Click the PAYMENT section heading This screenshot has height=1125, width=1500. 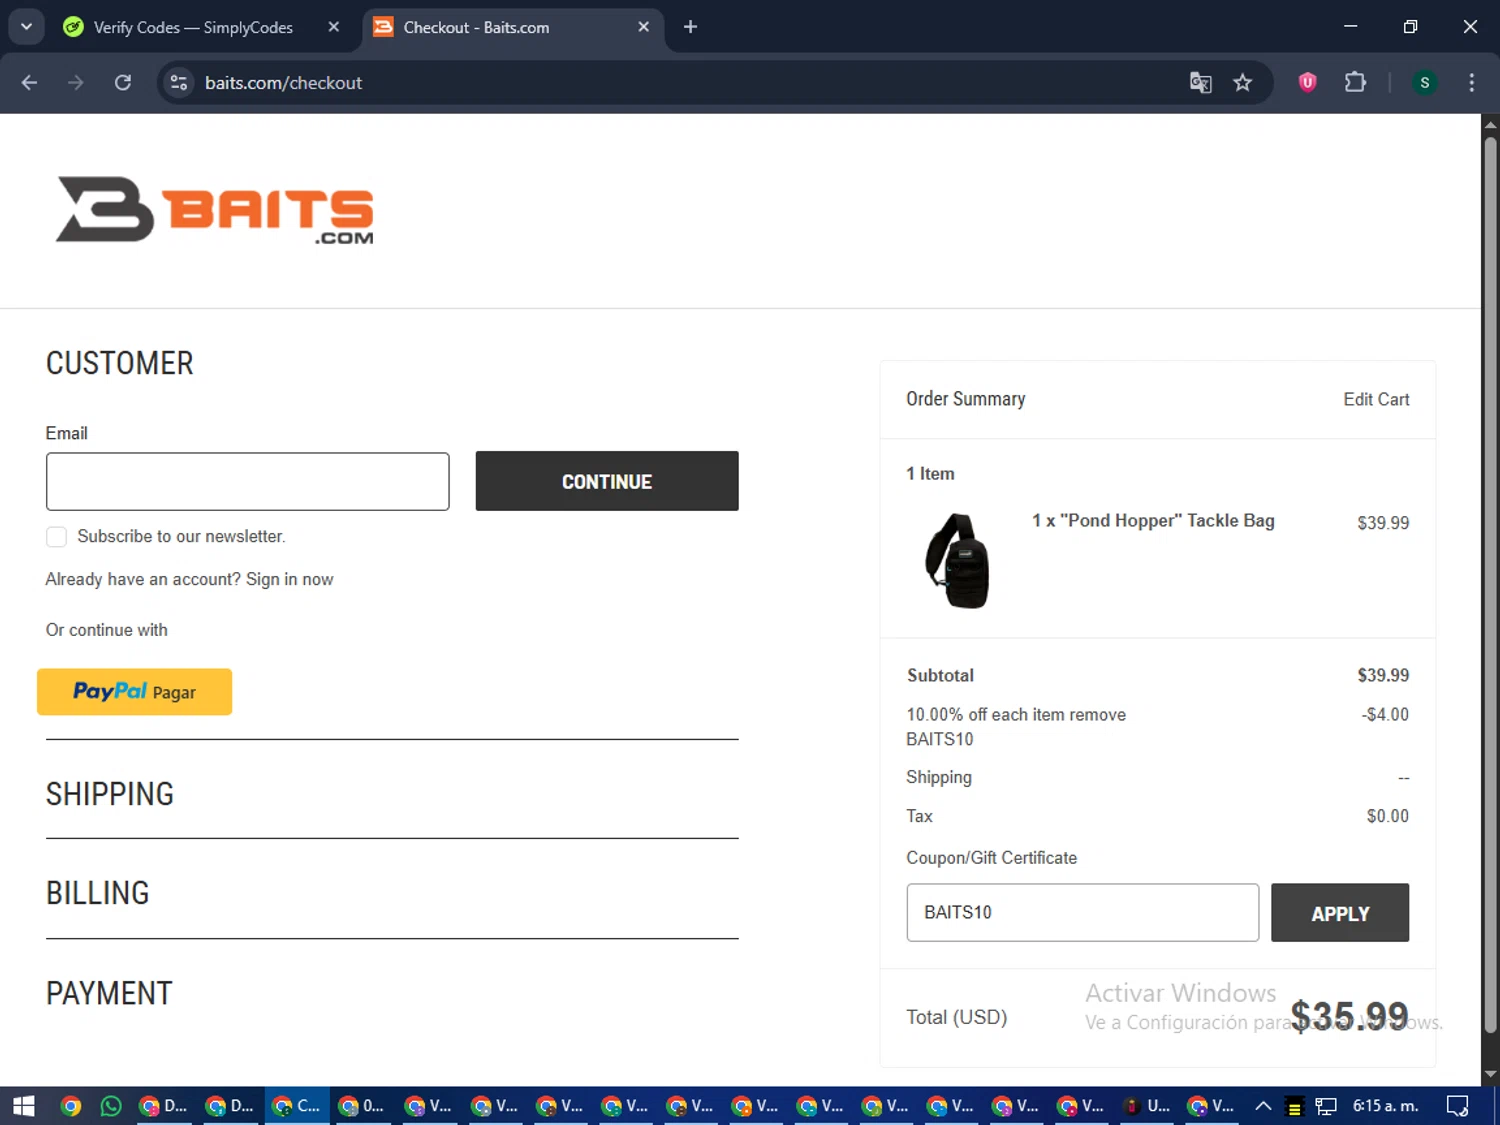[109, 993]
